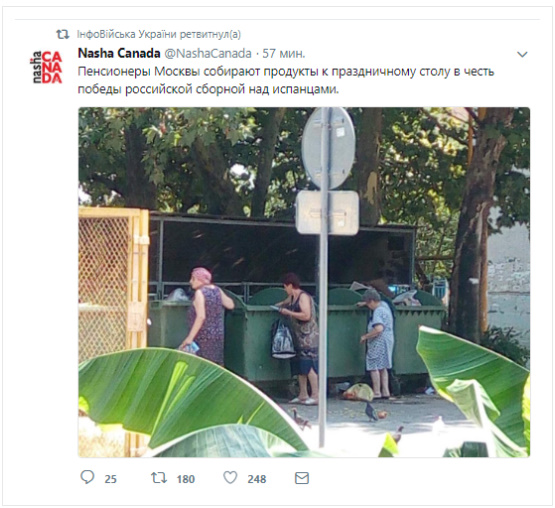Image resolution: width=555 pixels, height=508 pixels.
Task: Click the retweeted indicator icon above tweet
Action: tap(63, 34)
